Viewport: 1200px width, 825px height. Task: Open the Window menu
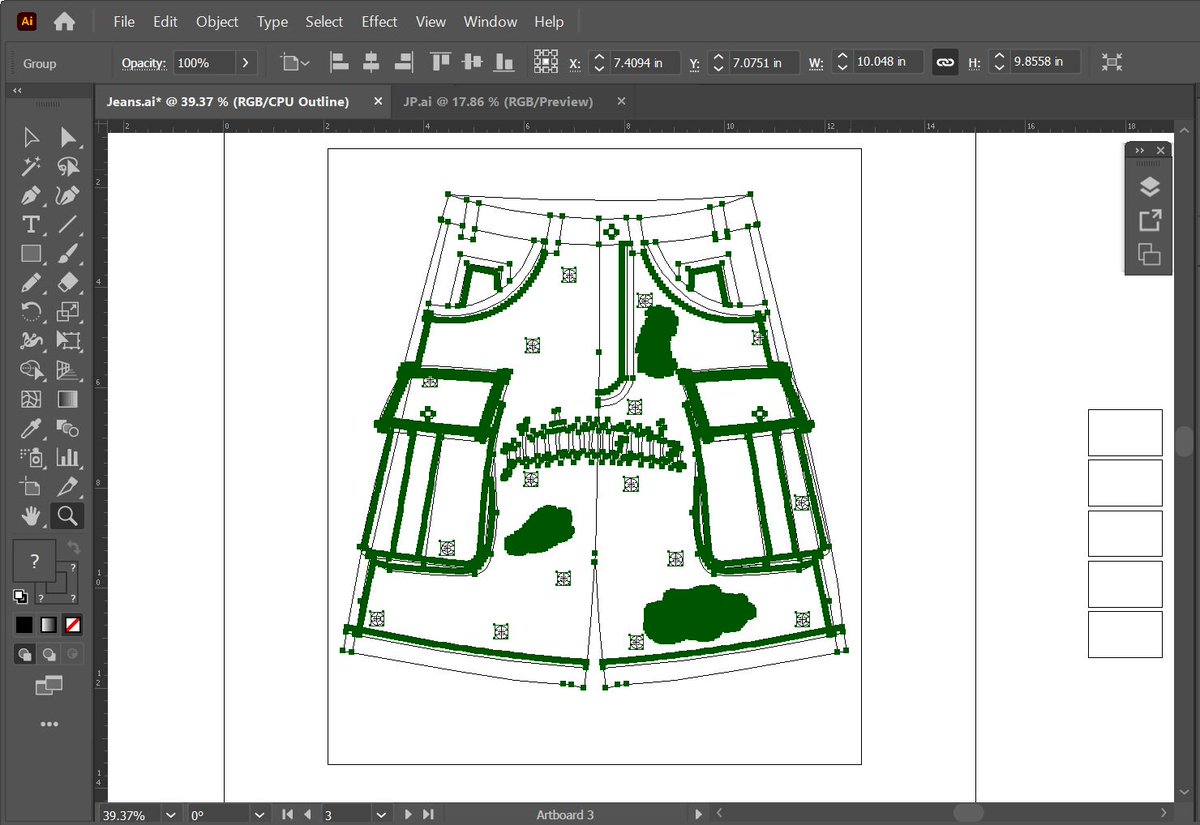[x=490, y=21]
